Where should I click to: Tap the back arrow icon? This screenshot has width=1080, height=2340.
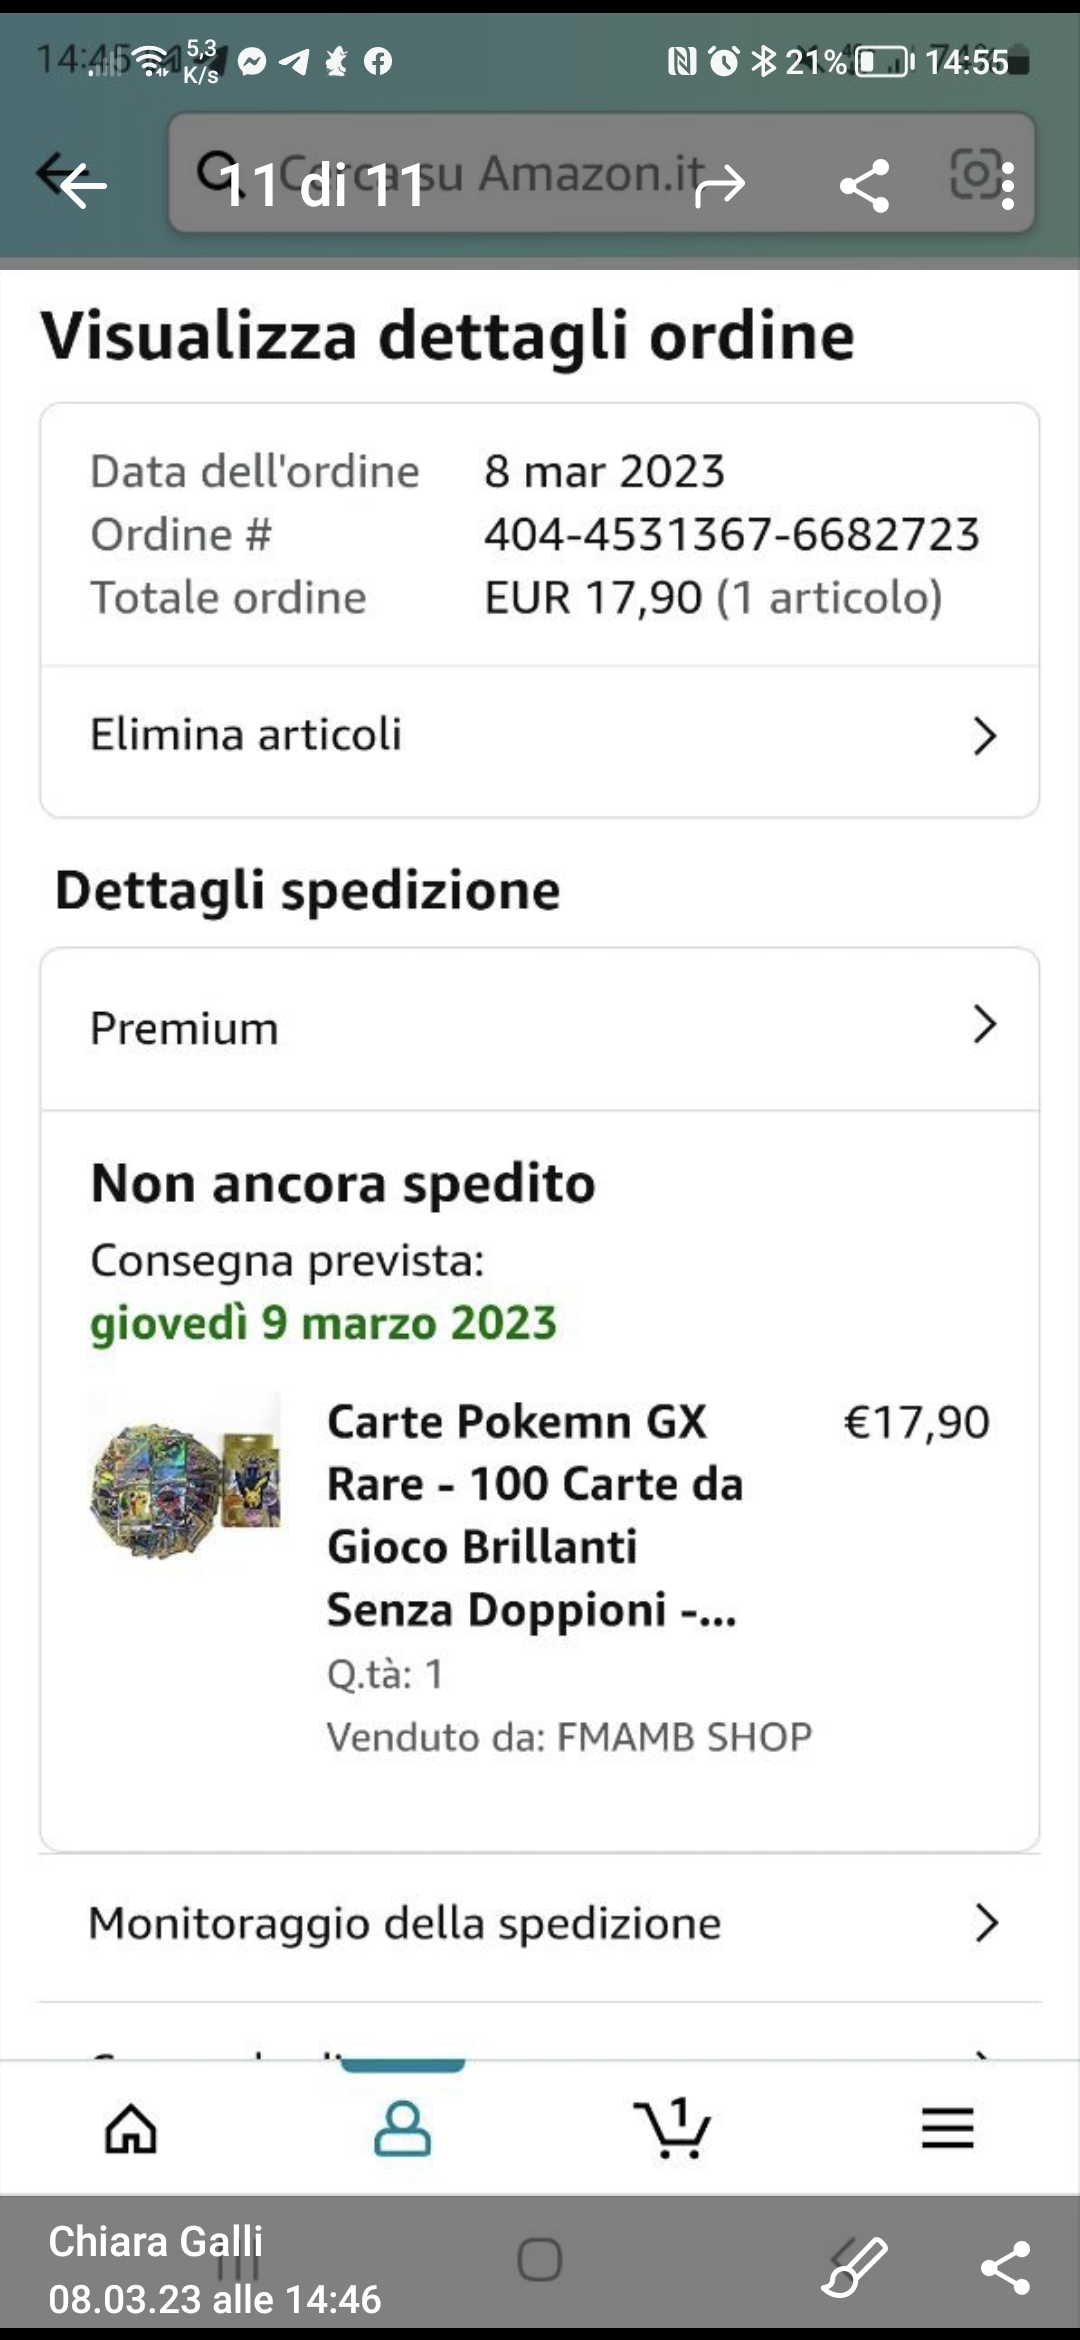click(80, 184)
